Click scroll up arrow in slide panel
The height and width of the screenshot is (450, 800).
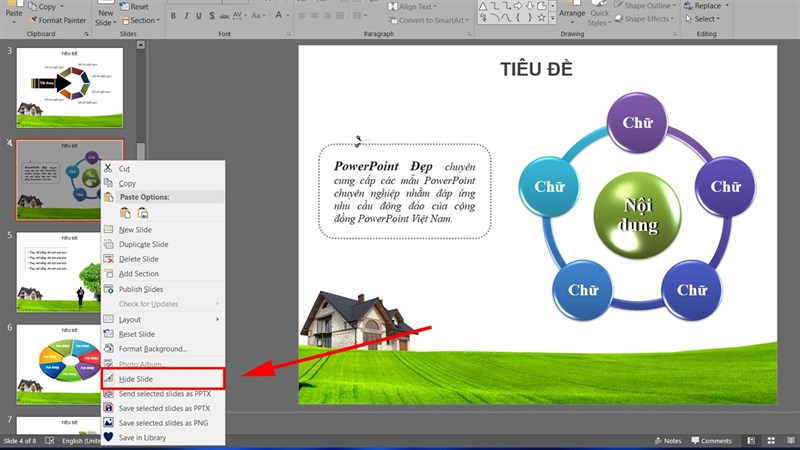pos(140,45)
